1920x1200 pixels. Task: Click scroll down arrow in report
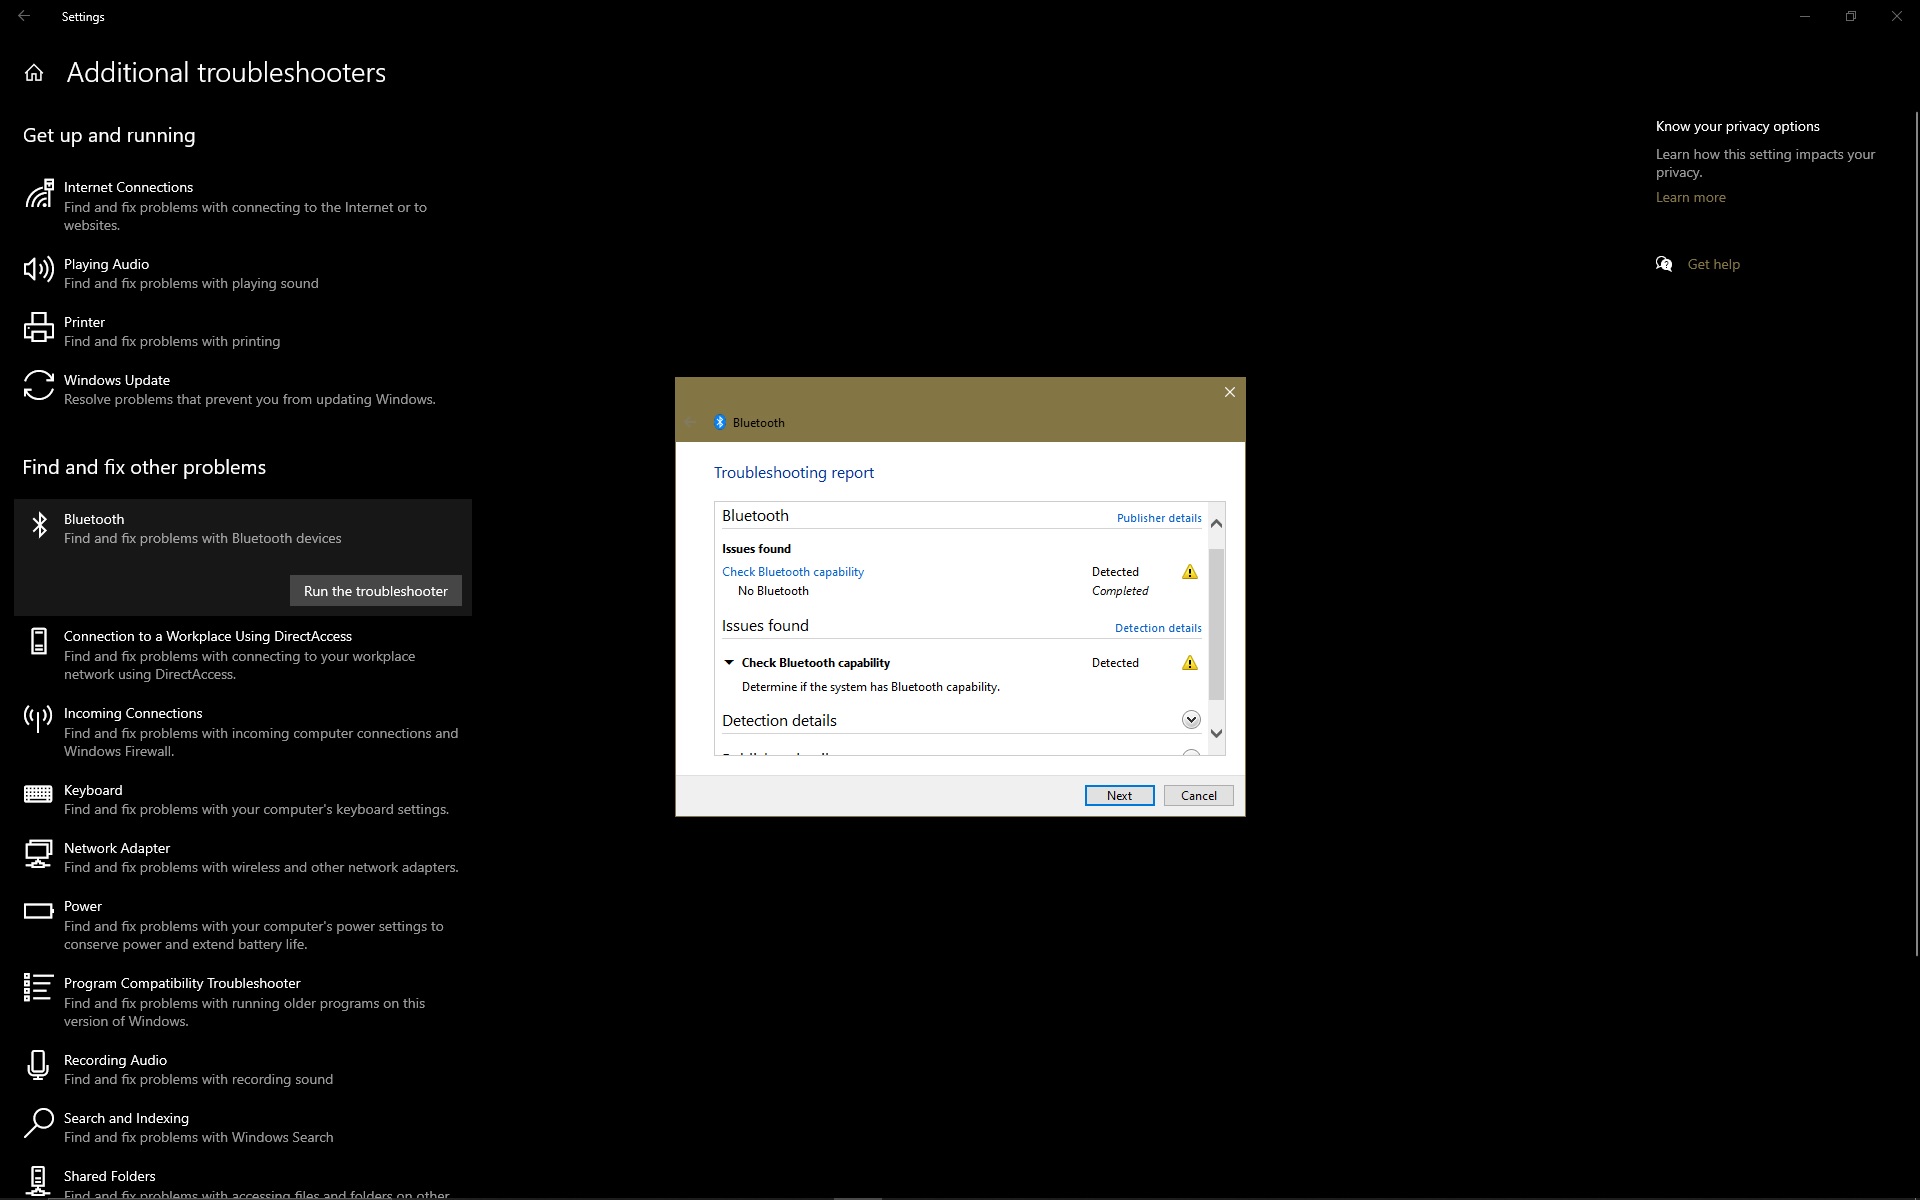pos(1216,733)
